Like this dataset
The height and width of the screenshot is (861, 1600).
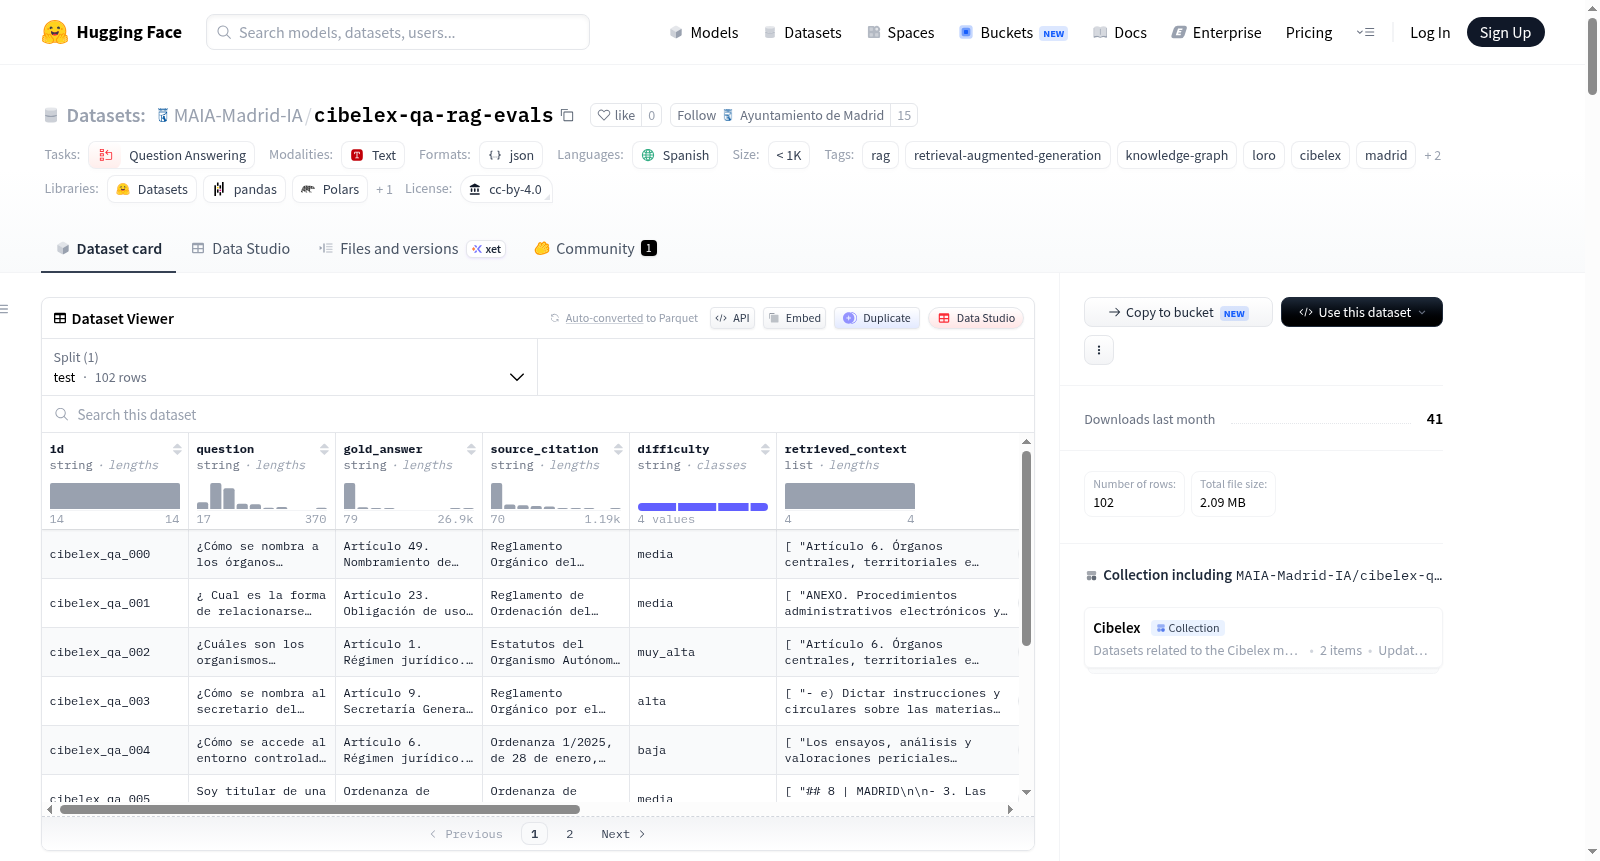pos(616,115)
